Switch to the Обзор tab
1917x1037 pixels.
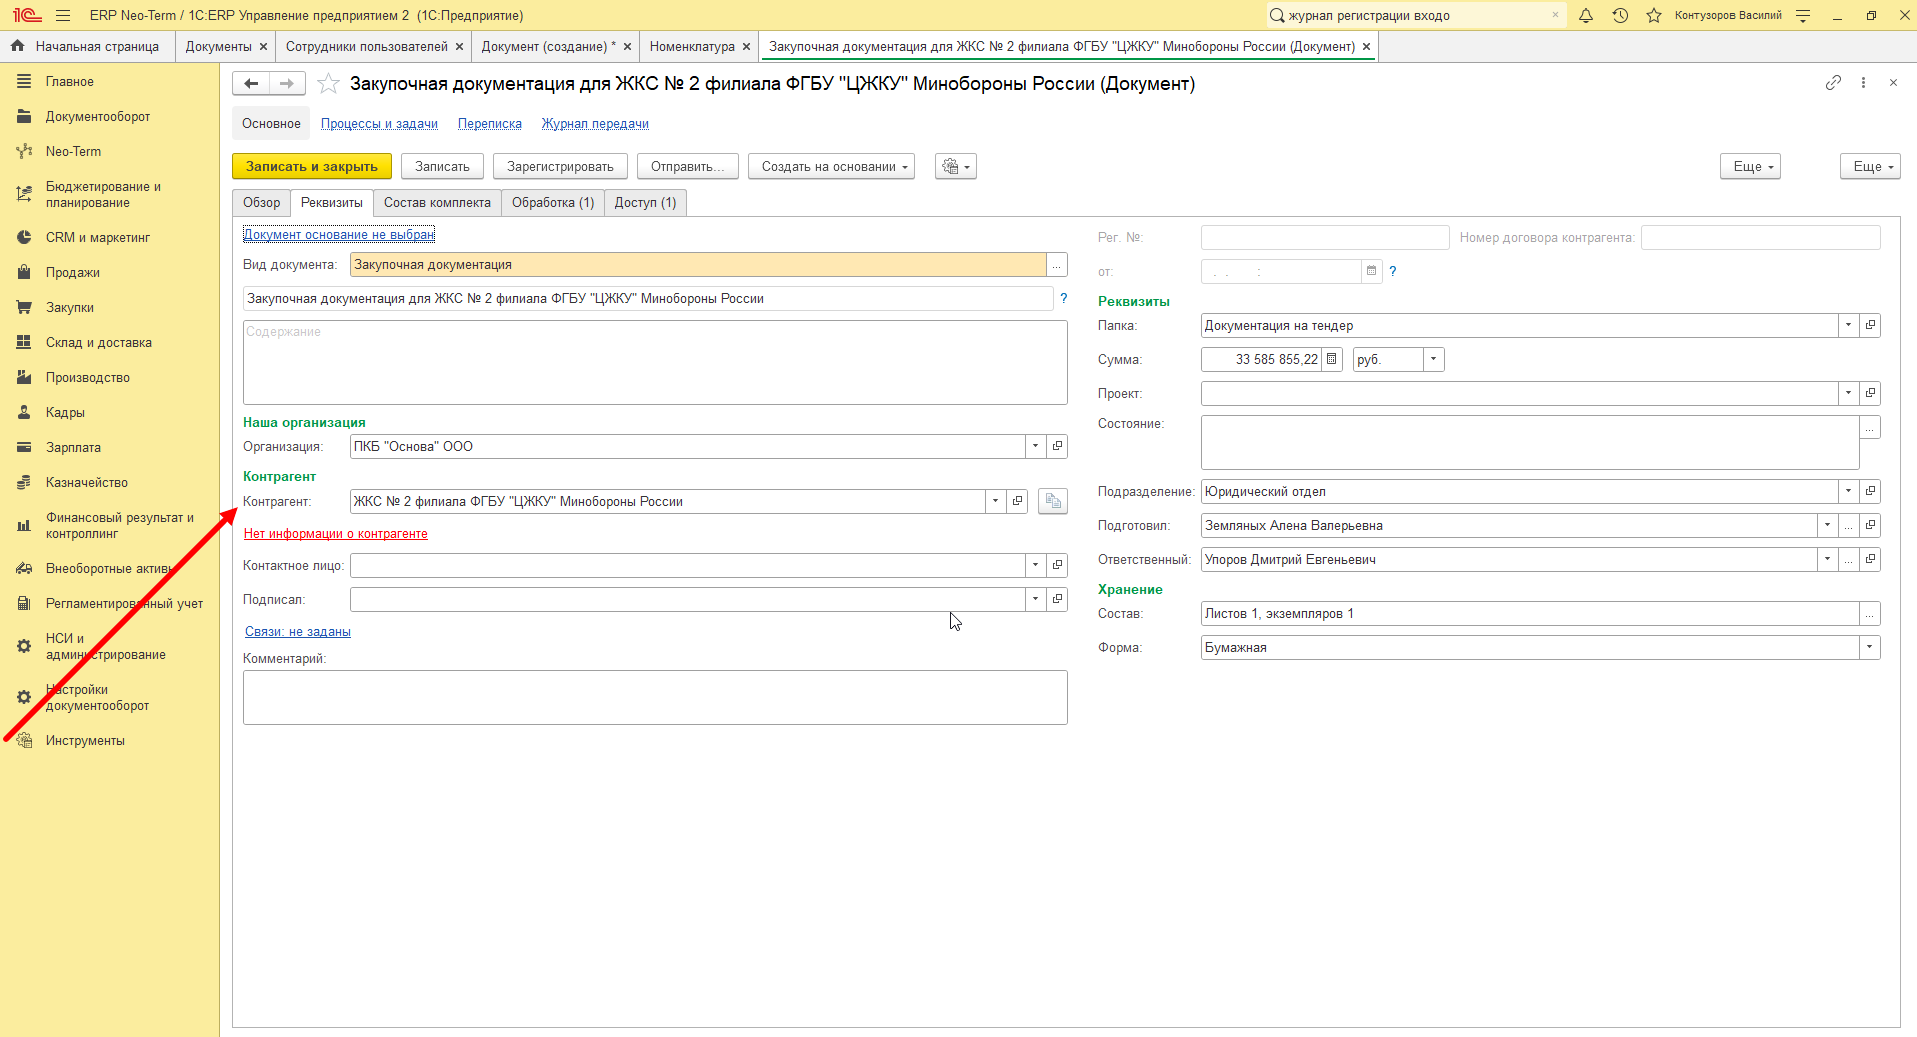[262, 203]
